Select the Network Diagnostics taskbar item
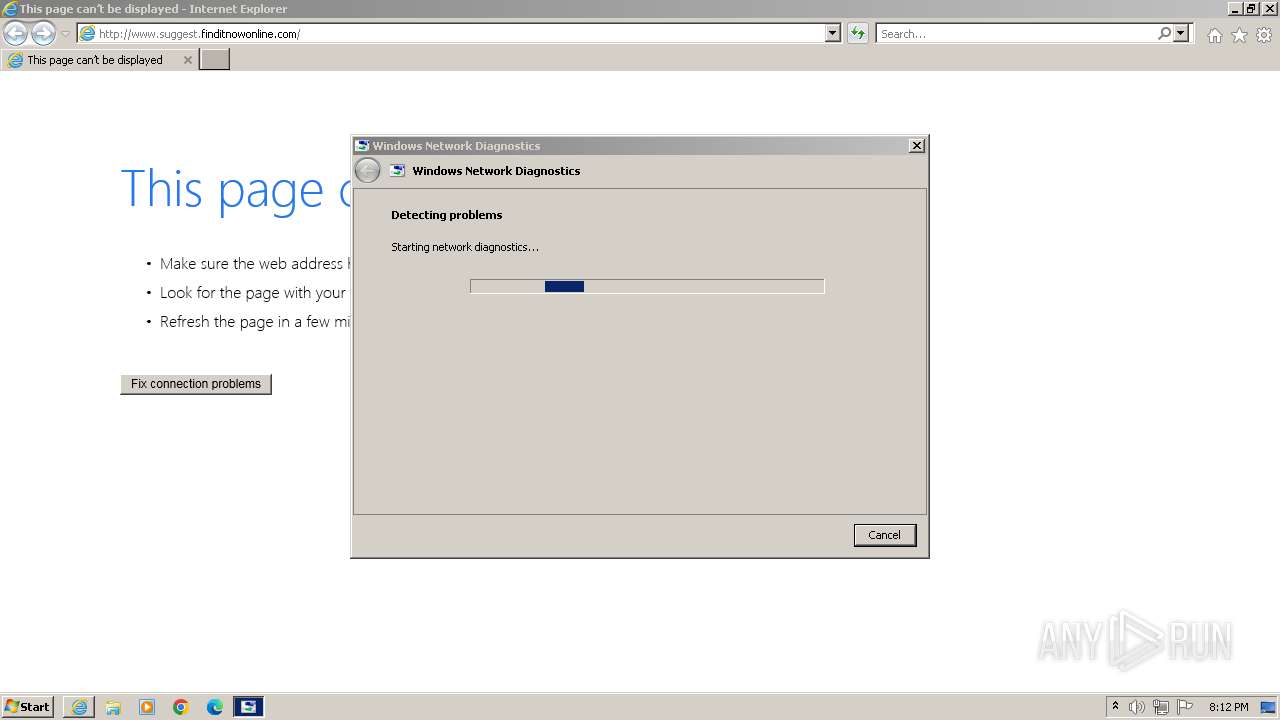Viewport: 1280px width, 720px height. coord(249,707)
